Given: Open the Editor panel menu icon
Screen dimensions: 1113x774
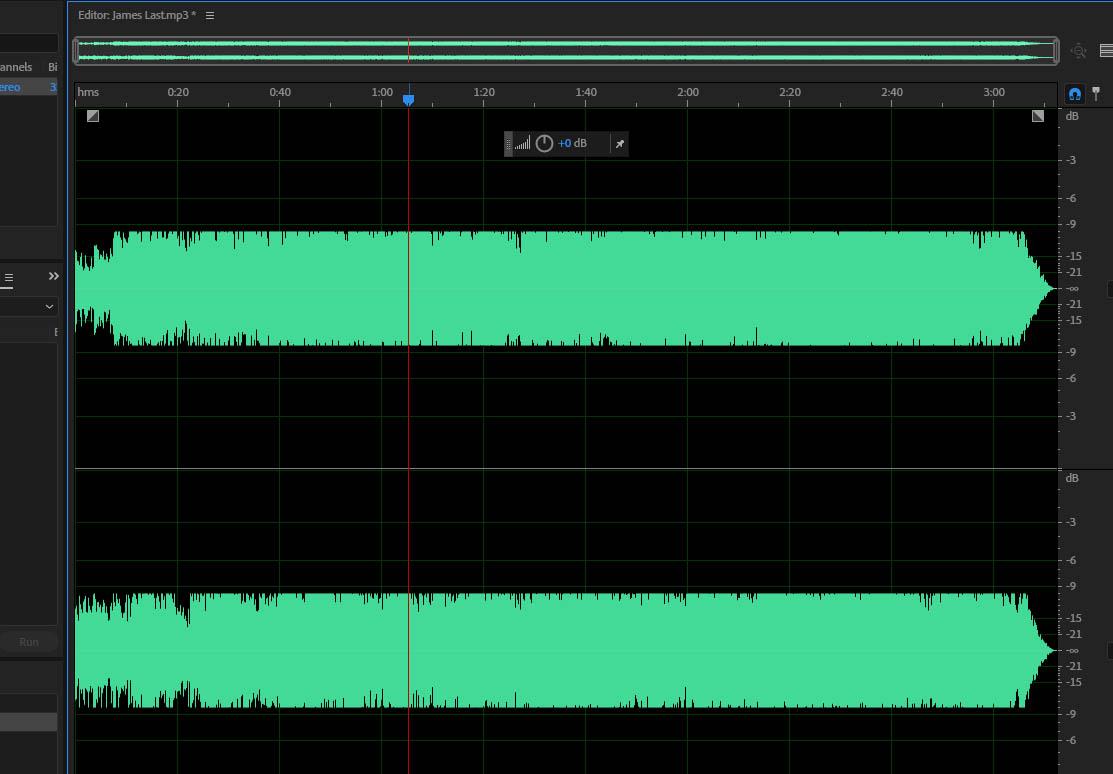Looking at the screenshot, I should pyautogui.click(x=210, y=15).
